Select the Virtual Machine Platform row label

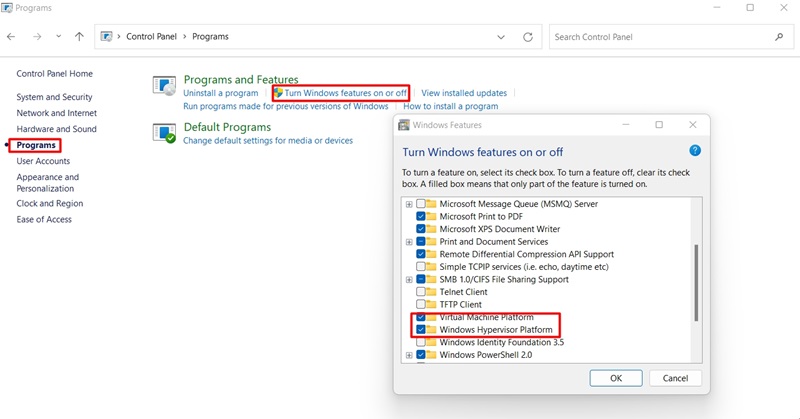tap(486, 317)
